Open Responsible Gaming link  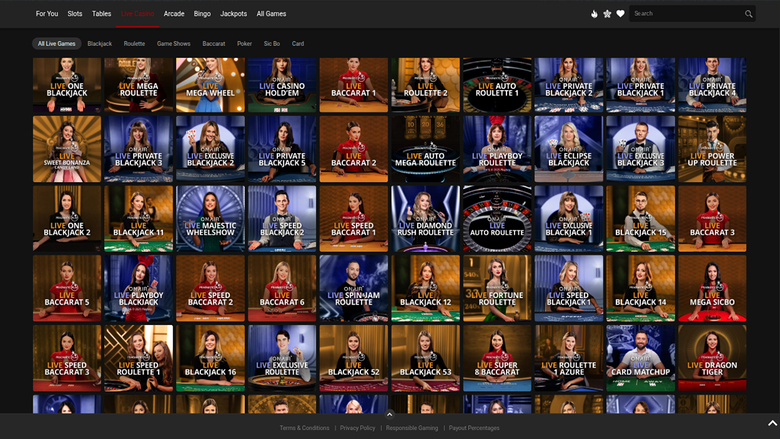tap(412, 428)
